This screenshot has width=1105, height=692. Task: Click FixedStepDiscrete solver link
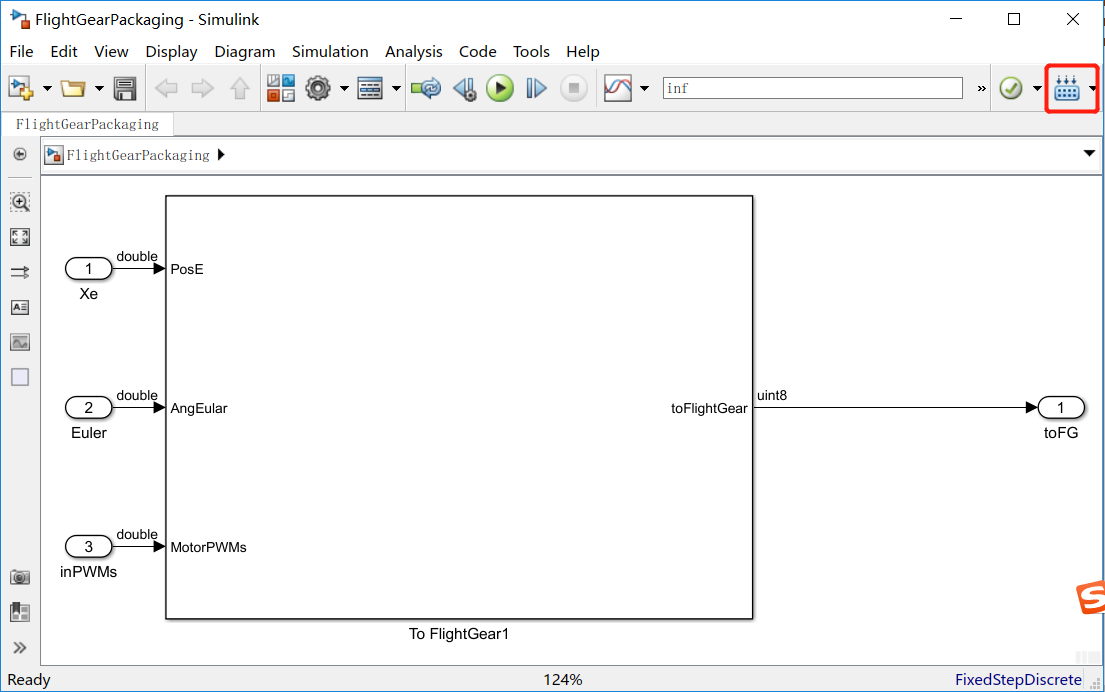[x=1018, y=679]
